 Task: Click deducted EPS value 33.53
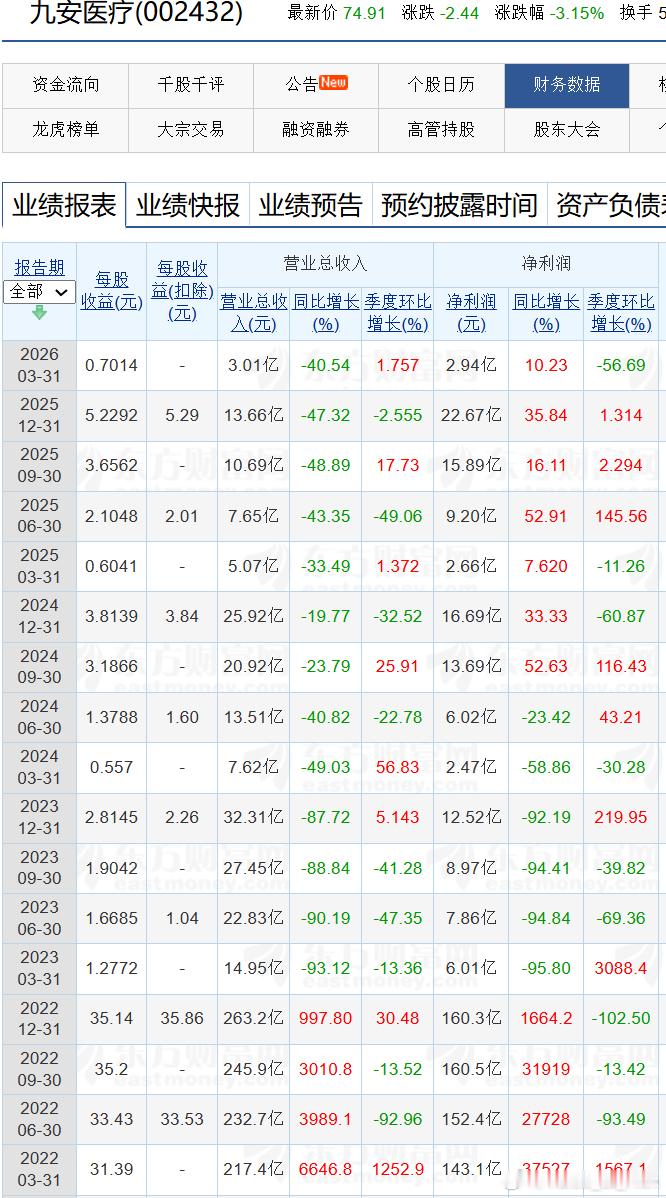pos(182,1119)
